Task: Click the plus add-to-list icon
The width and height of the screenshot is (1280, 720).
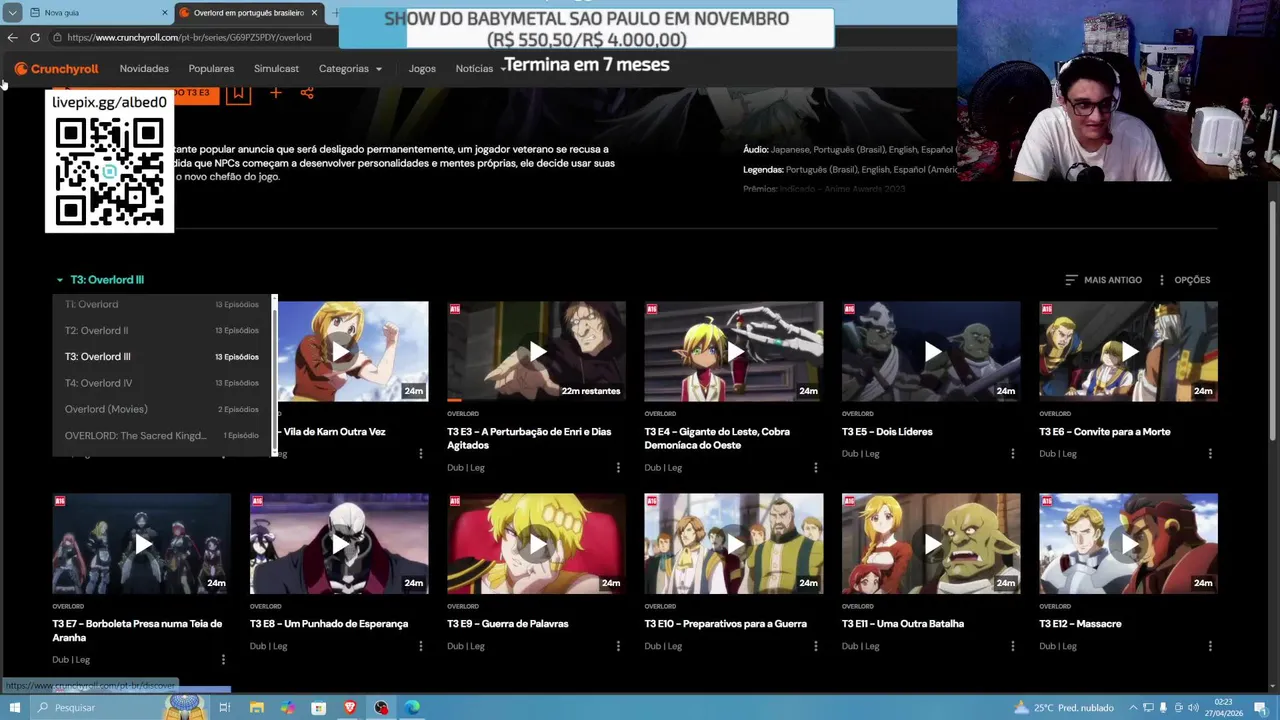Action: 275,93
